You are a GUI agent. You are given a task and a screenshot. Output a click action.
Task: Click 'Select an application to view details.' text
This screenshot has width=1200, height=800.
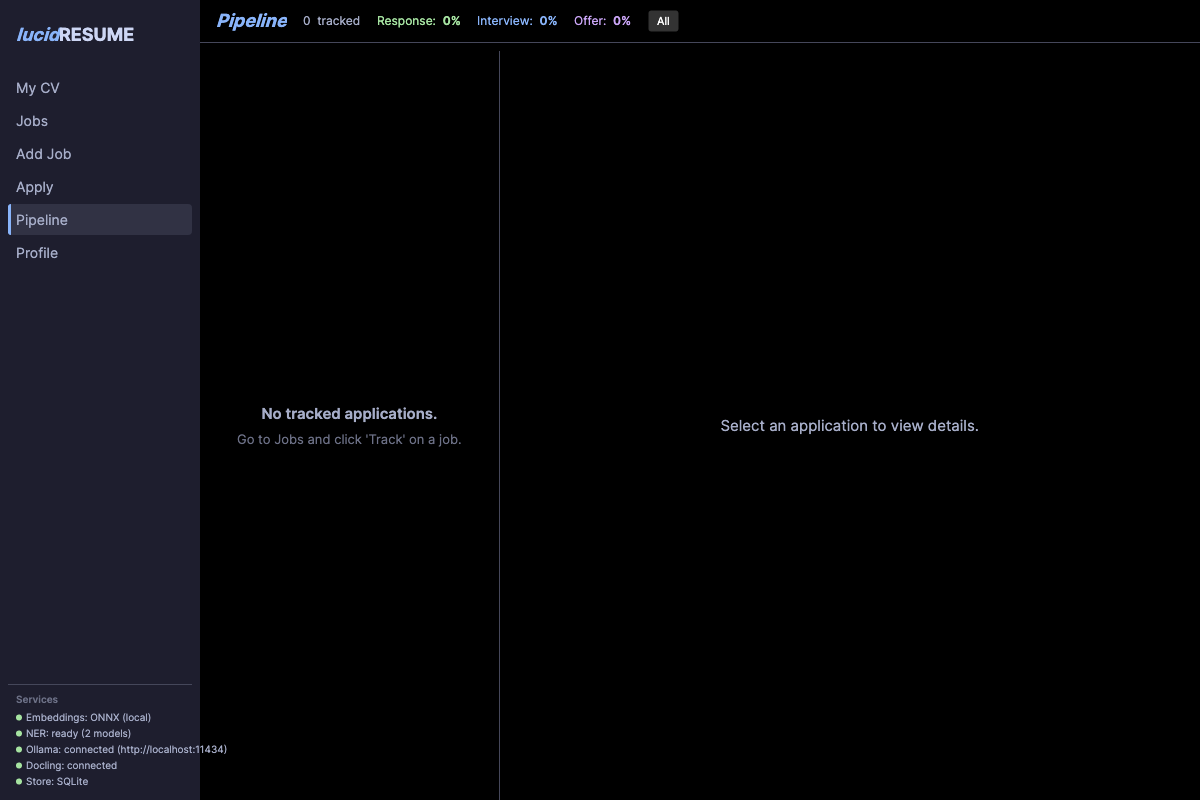[849, 426]
